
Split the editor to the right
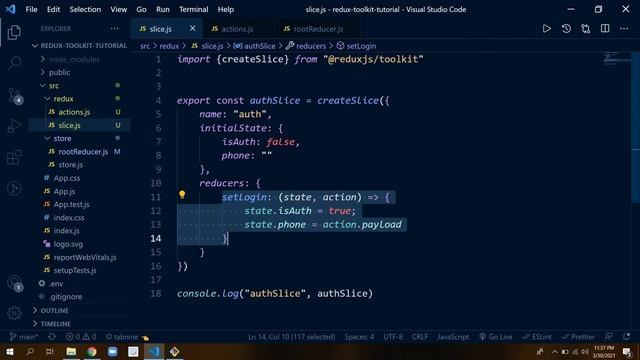[x=605, y=29]
